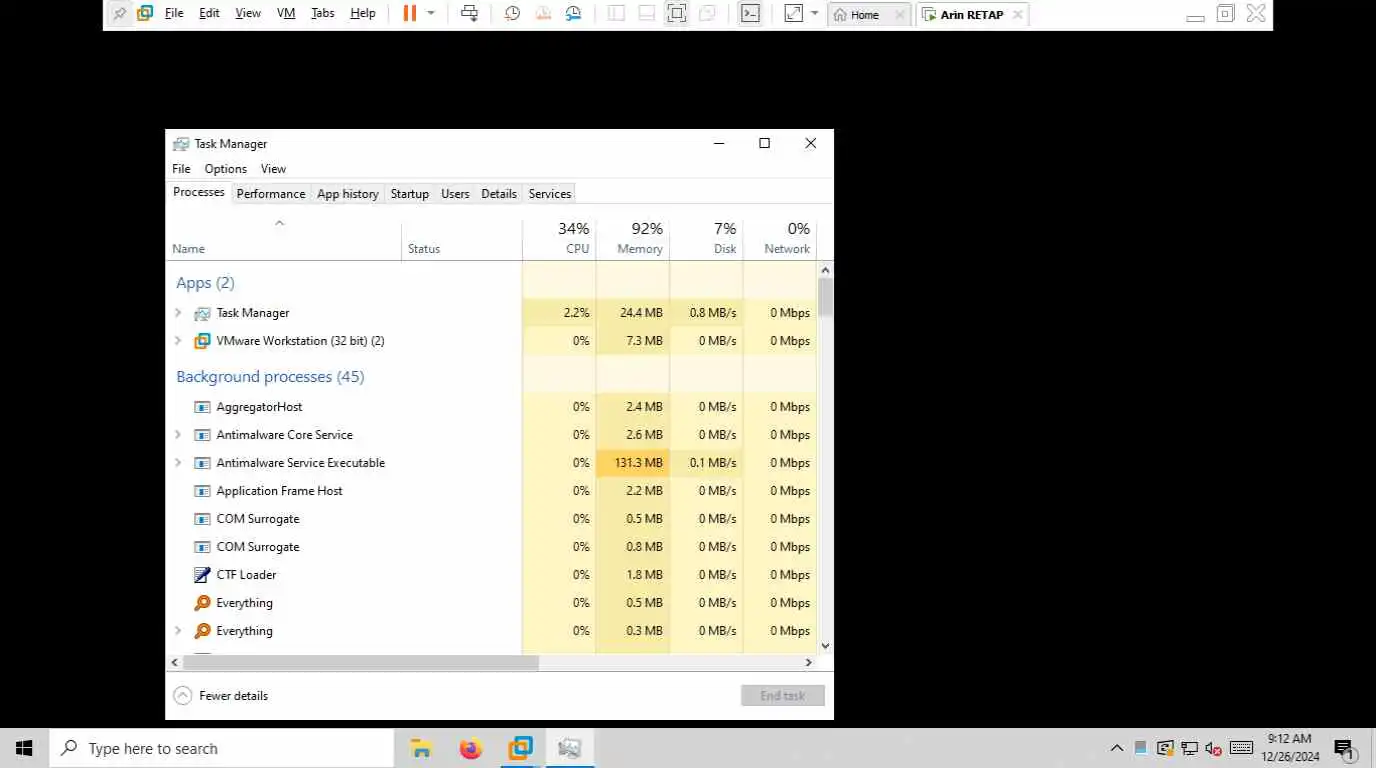Screen dimensions: 1376x768
Task: Expand the Everything row using 0.3 MB
Action: click(x=178, y=631)
